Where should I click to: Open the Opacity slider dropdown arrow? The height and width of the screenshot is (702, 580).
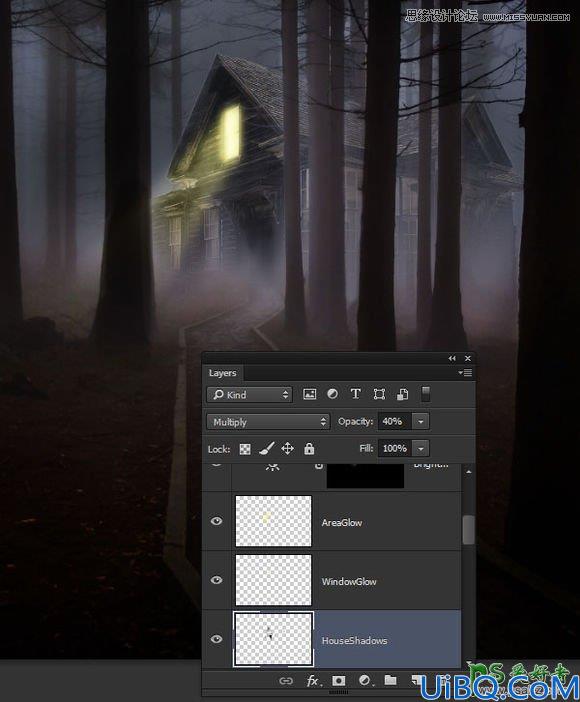click(421, 422)
